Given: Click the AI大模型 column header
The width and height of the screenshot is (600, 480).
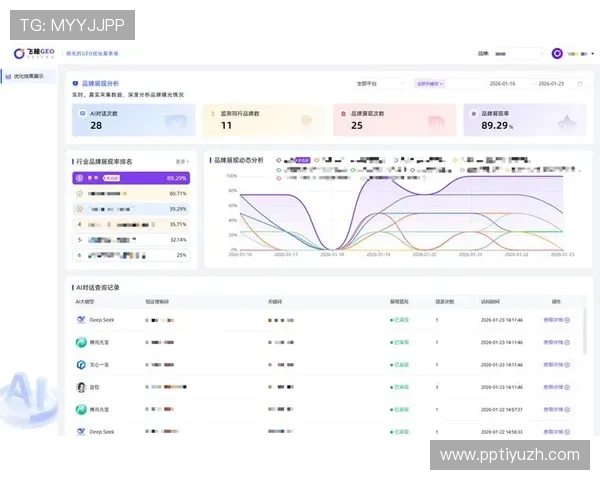Looking at the screenshot, I should coord(85,302).
